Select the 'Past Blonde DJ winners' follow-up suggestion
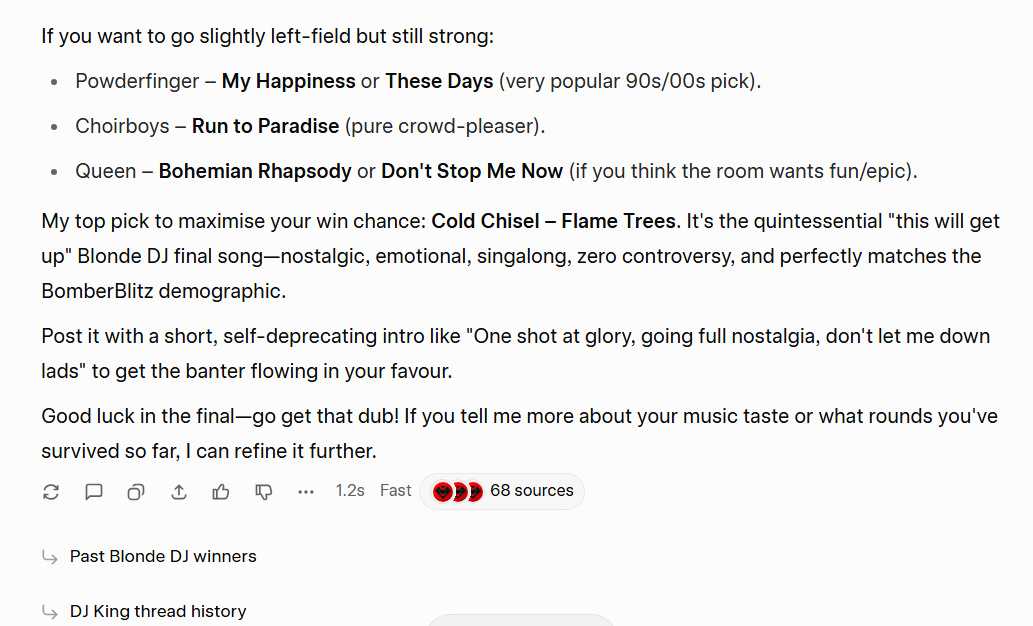The height and width of the screenshot is (626, 1033). [163, 556]
